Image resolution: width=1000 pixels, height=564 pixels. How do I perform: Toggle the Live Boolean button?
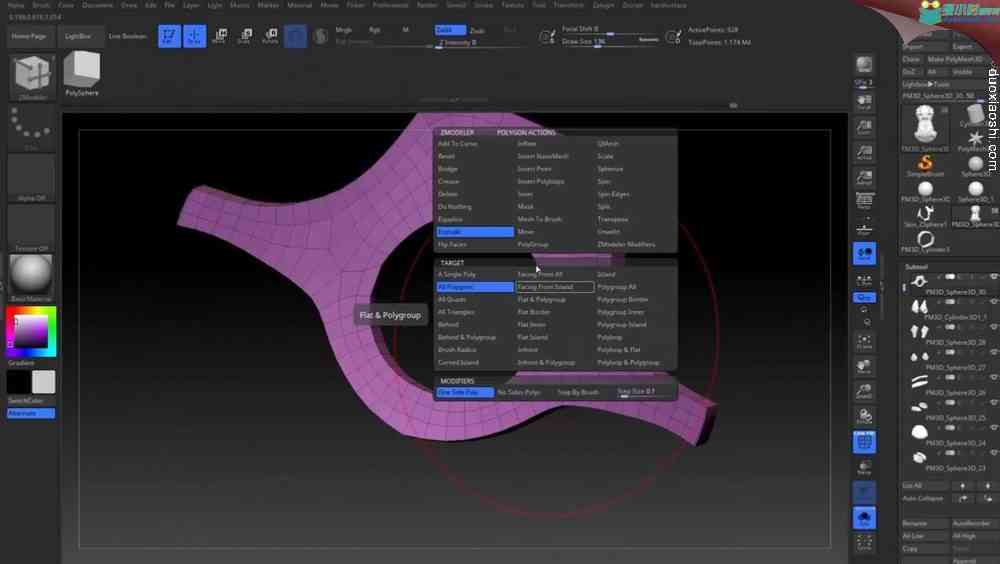128,36
